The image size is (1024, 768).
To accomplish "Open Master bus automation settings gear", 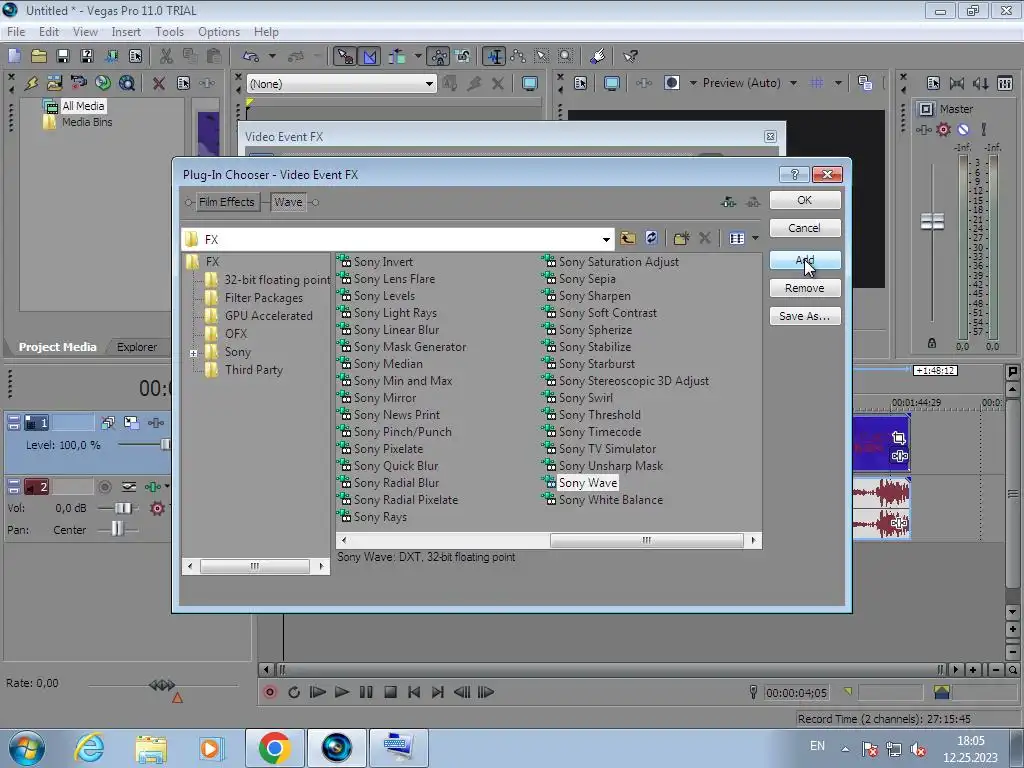I will 943,129.
